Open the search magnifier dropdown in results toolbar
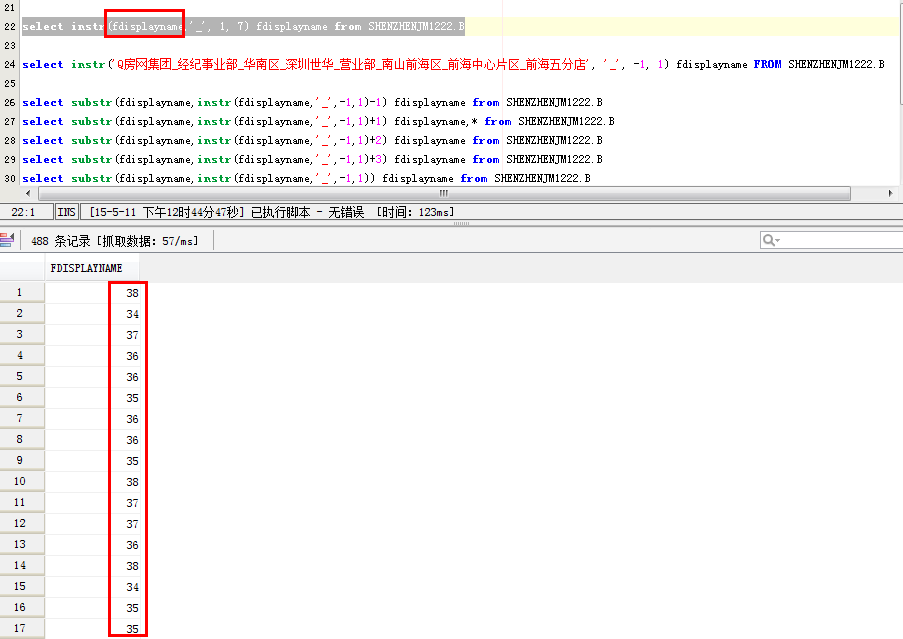 tap(771, 241)
